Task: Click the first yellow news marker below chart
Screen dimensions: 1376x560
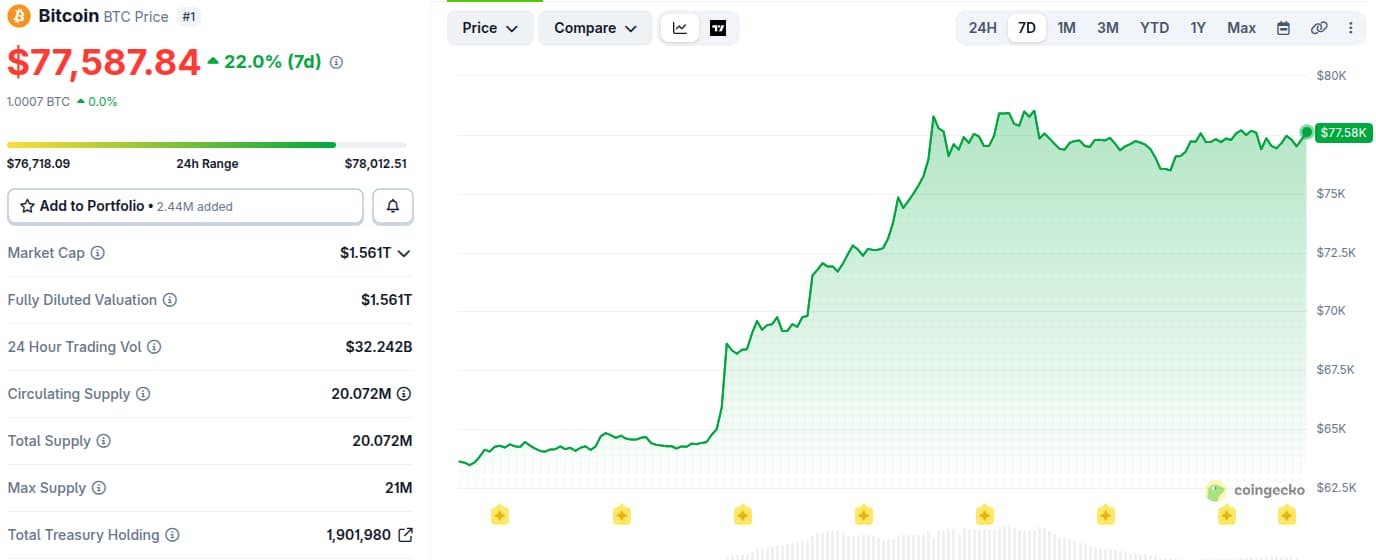Action: coord(500,515)
